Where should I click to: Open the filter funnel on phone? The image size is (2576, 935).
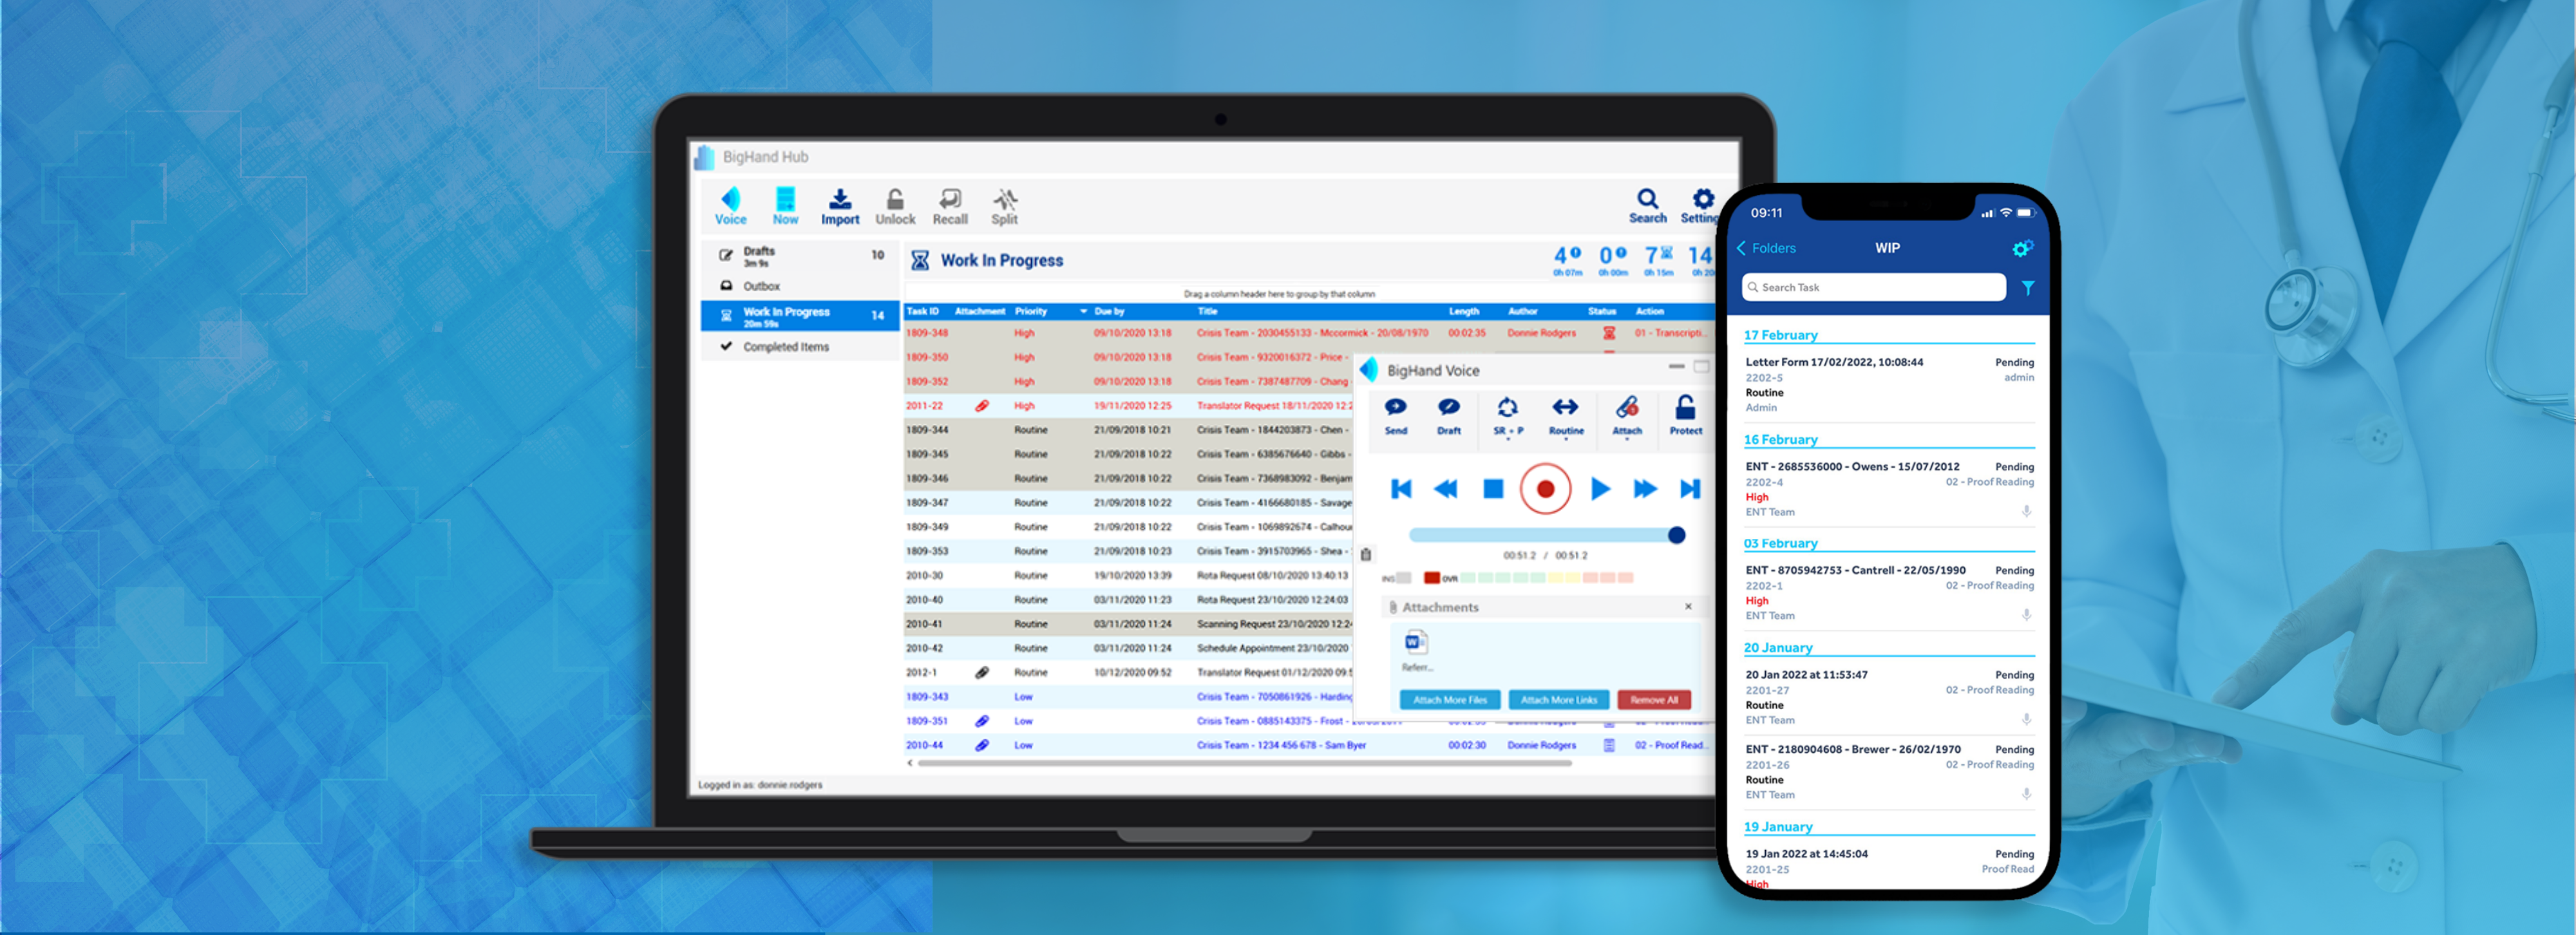(2027, 288)
